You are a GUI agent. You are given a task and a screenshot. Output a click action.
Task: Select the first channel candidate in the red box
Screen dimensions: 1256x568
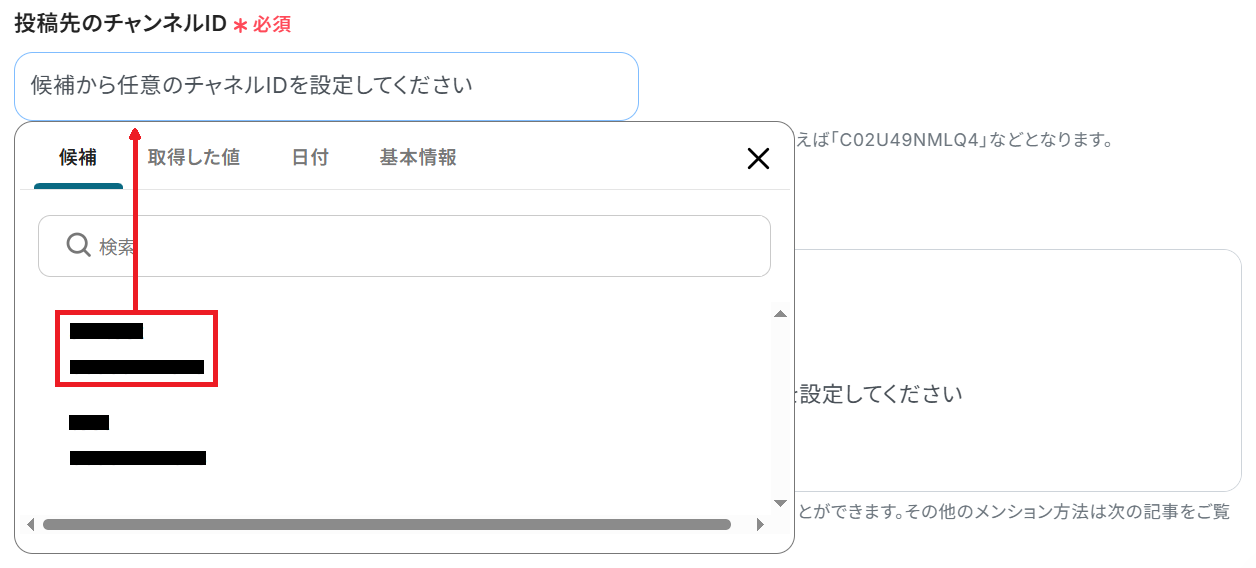135,348
